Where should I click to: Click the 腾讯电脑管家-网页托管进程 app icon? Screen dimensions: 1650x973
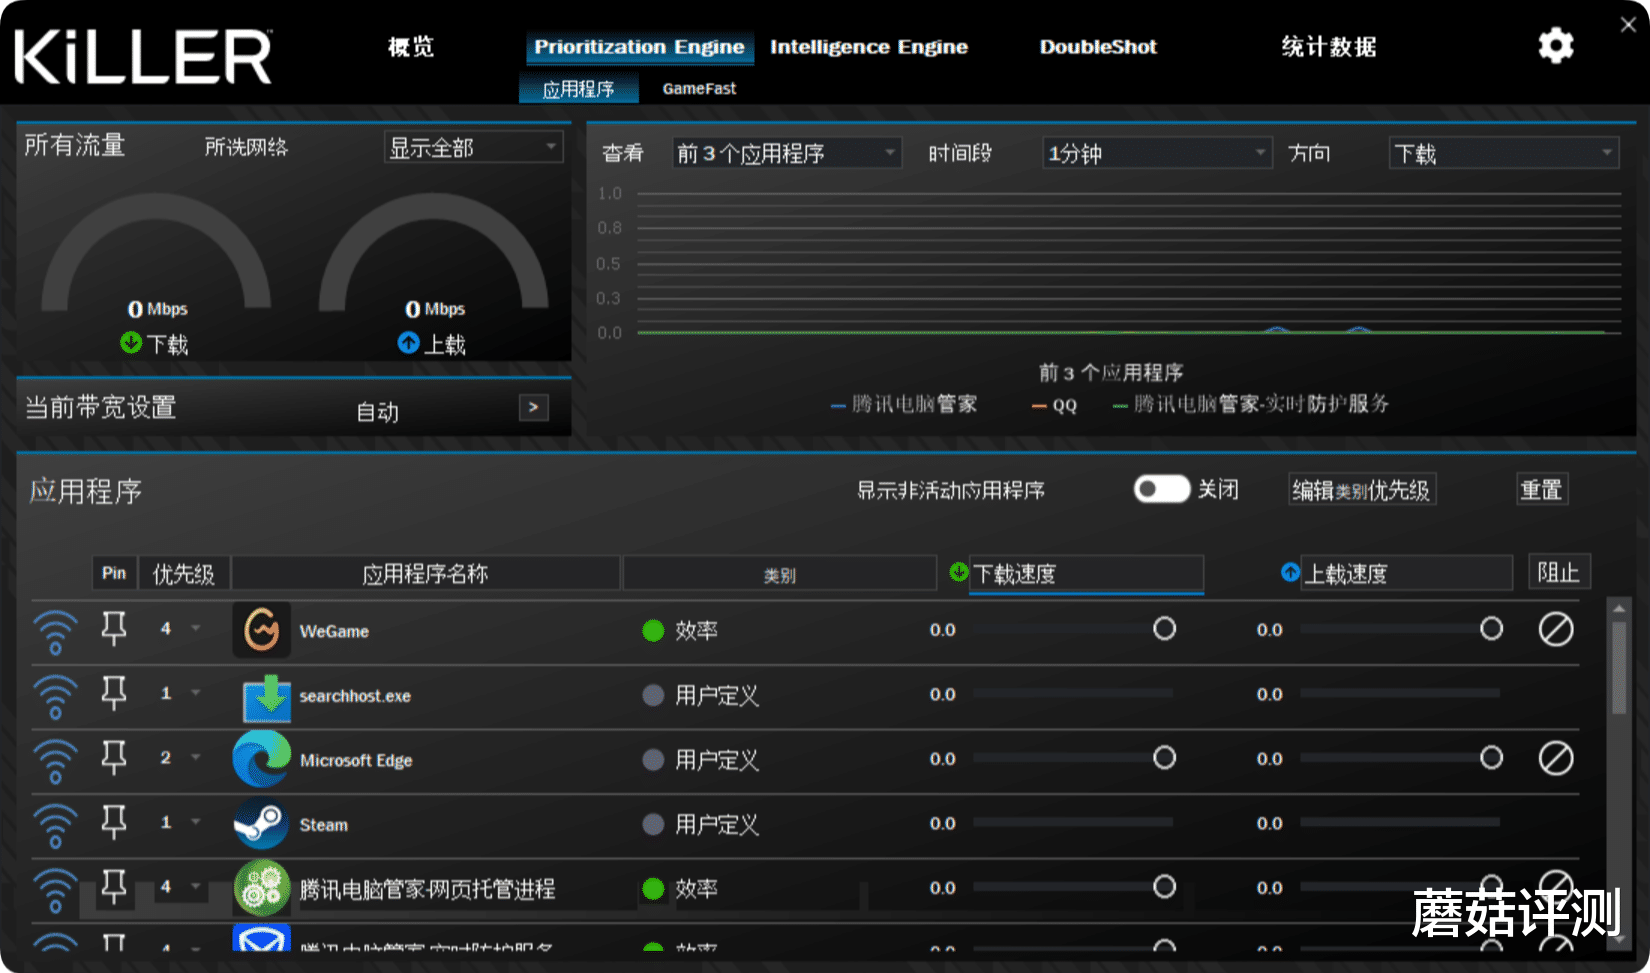(x=262, y=888)
